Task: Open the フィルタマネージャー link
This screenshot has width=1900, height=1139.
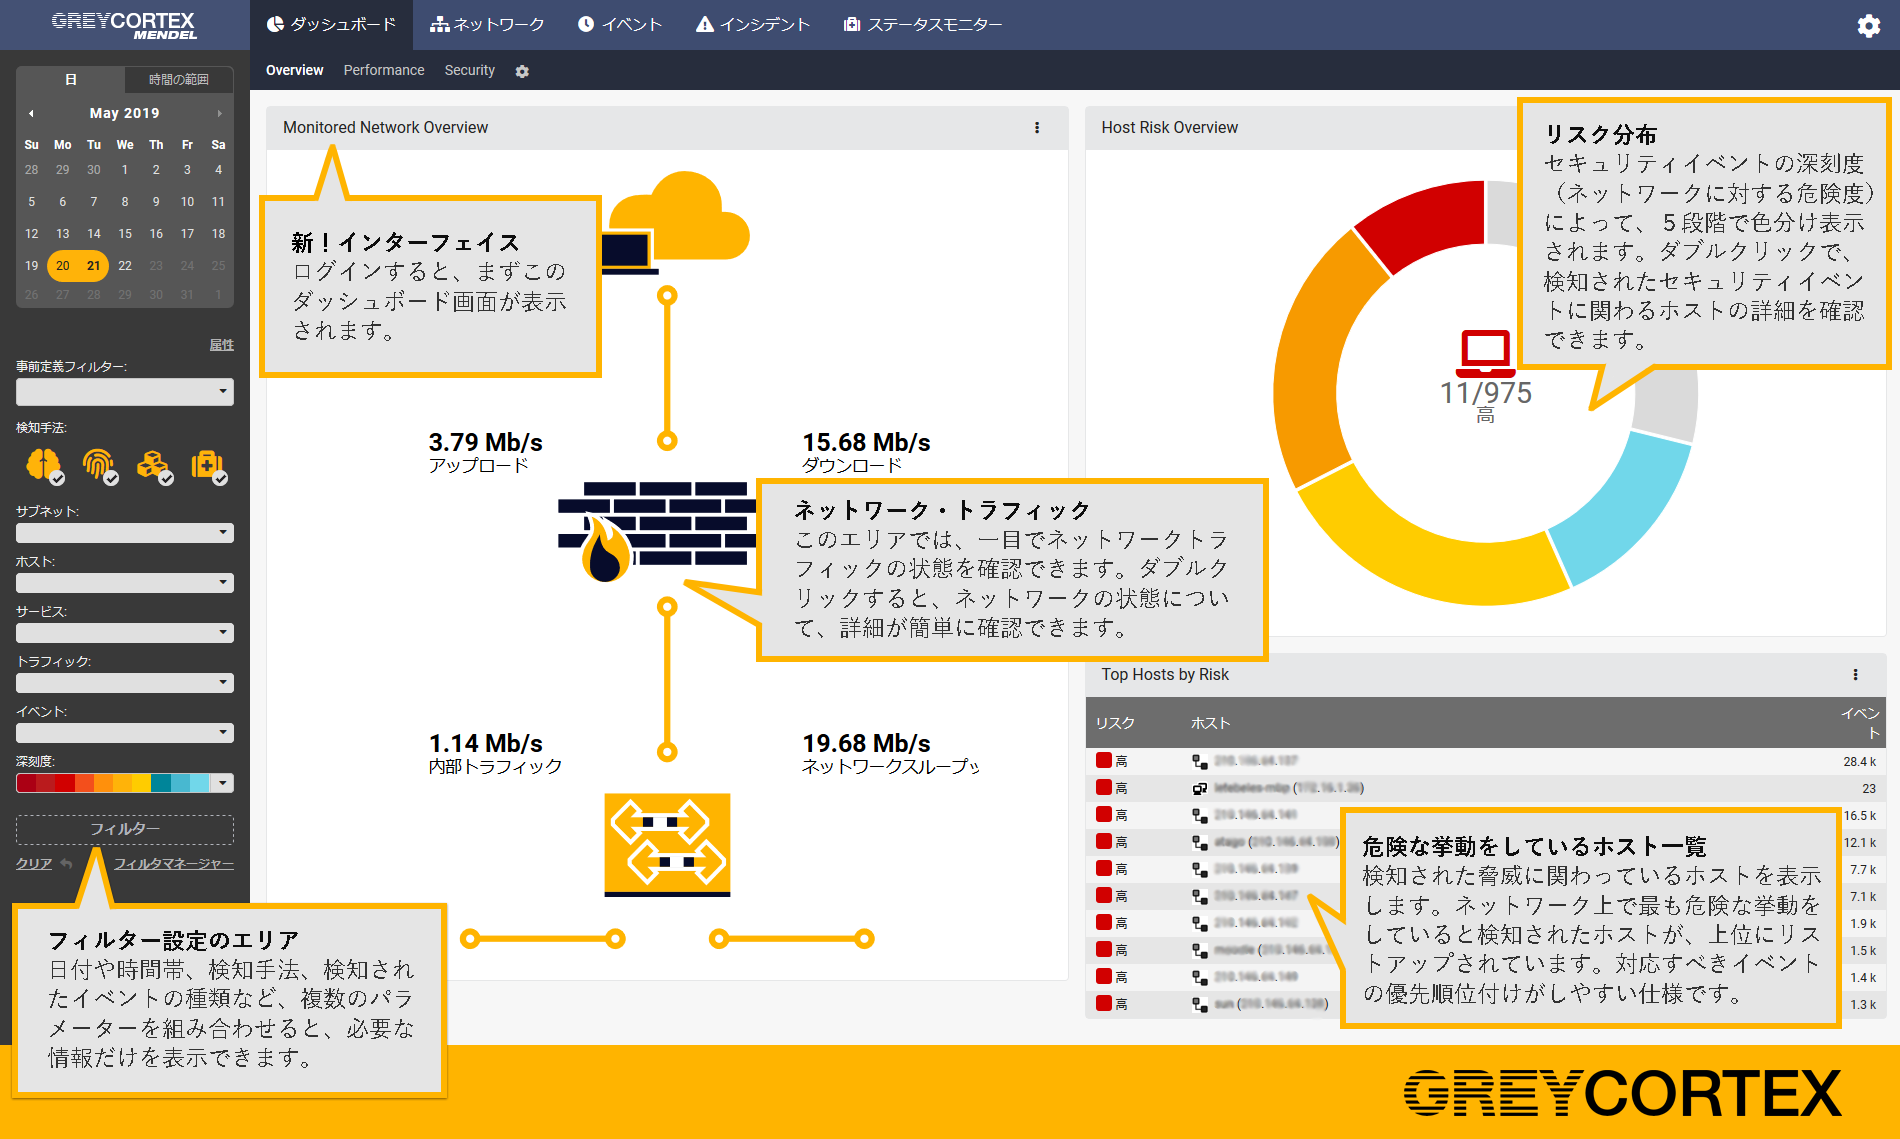Action: pos(174,864)
